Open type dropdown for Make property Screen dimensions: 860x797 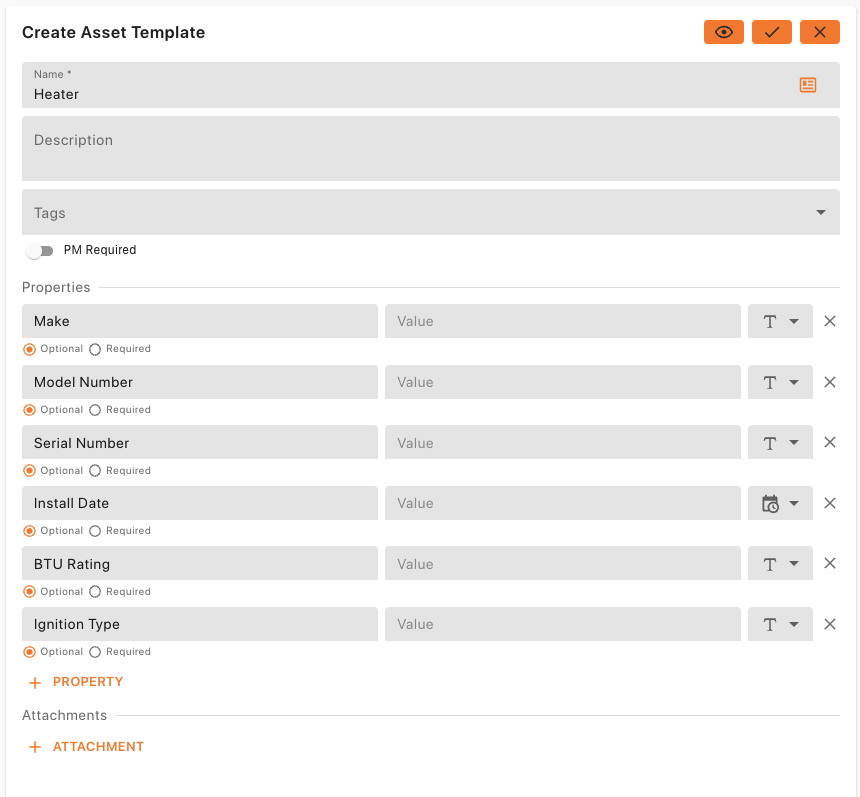tap(780, 321)
